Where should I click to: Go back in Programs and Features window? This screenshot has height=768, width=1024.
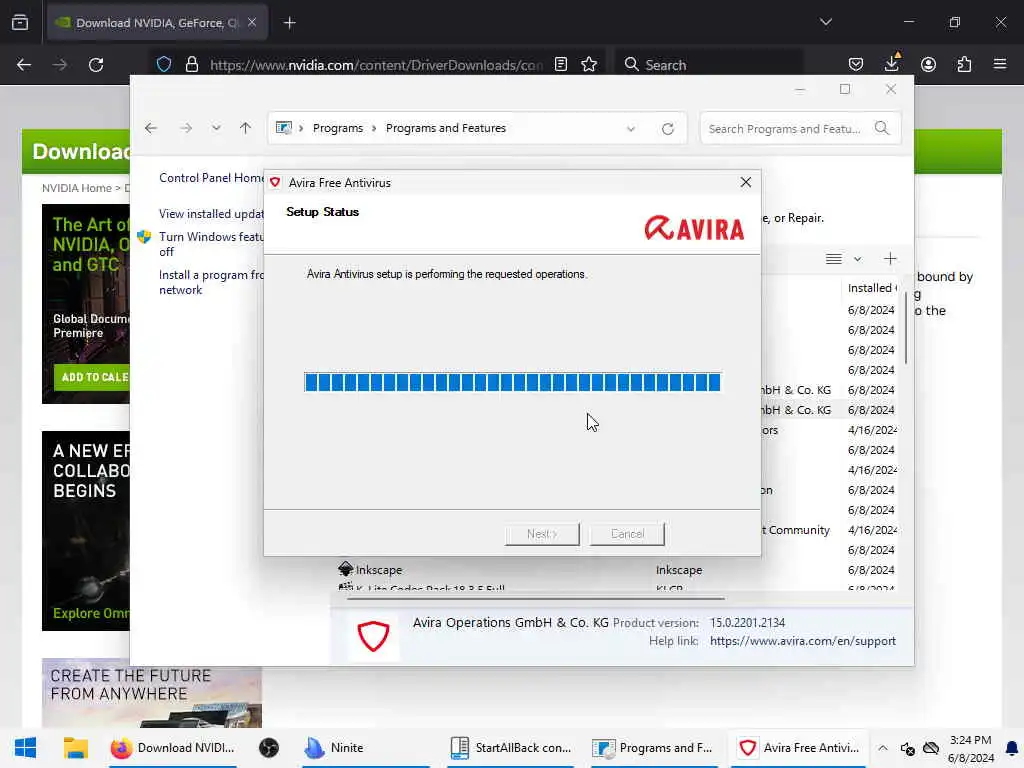(x=151, y=128)
